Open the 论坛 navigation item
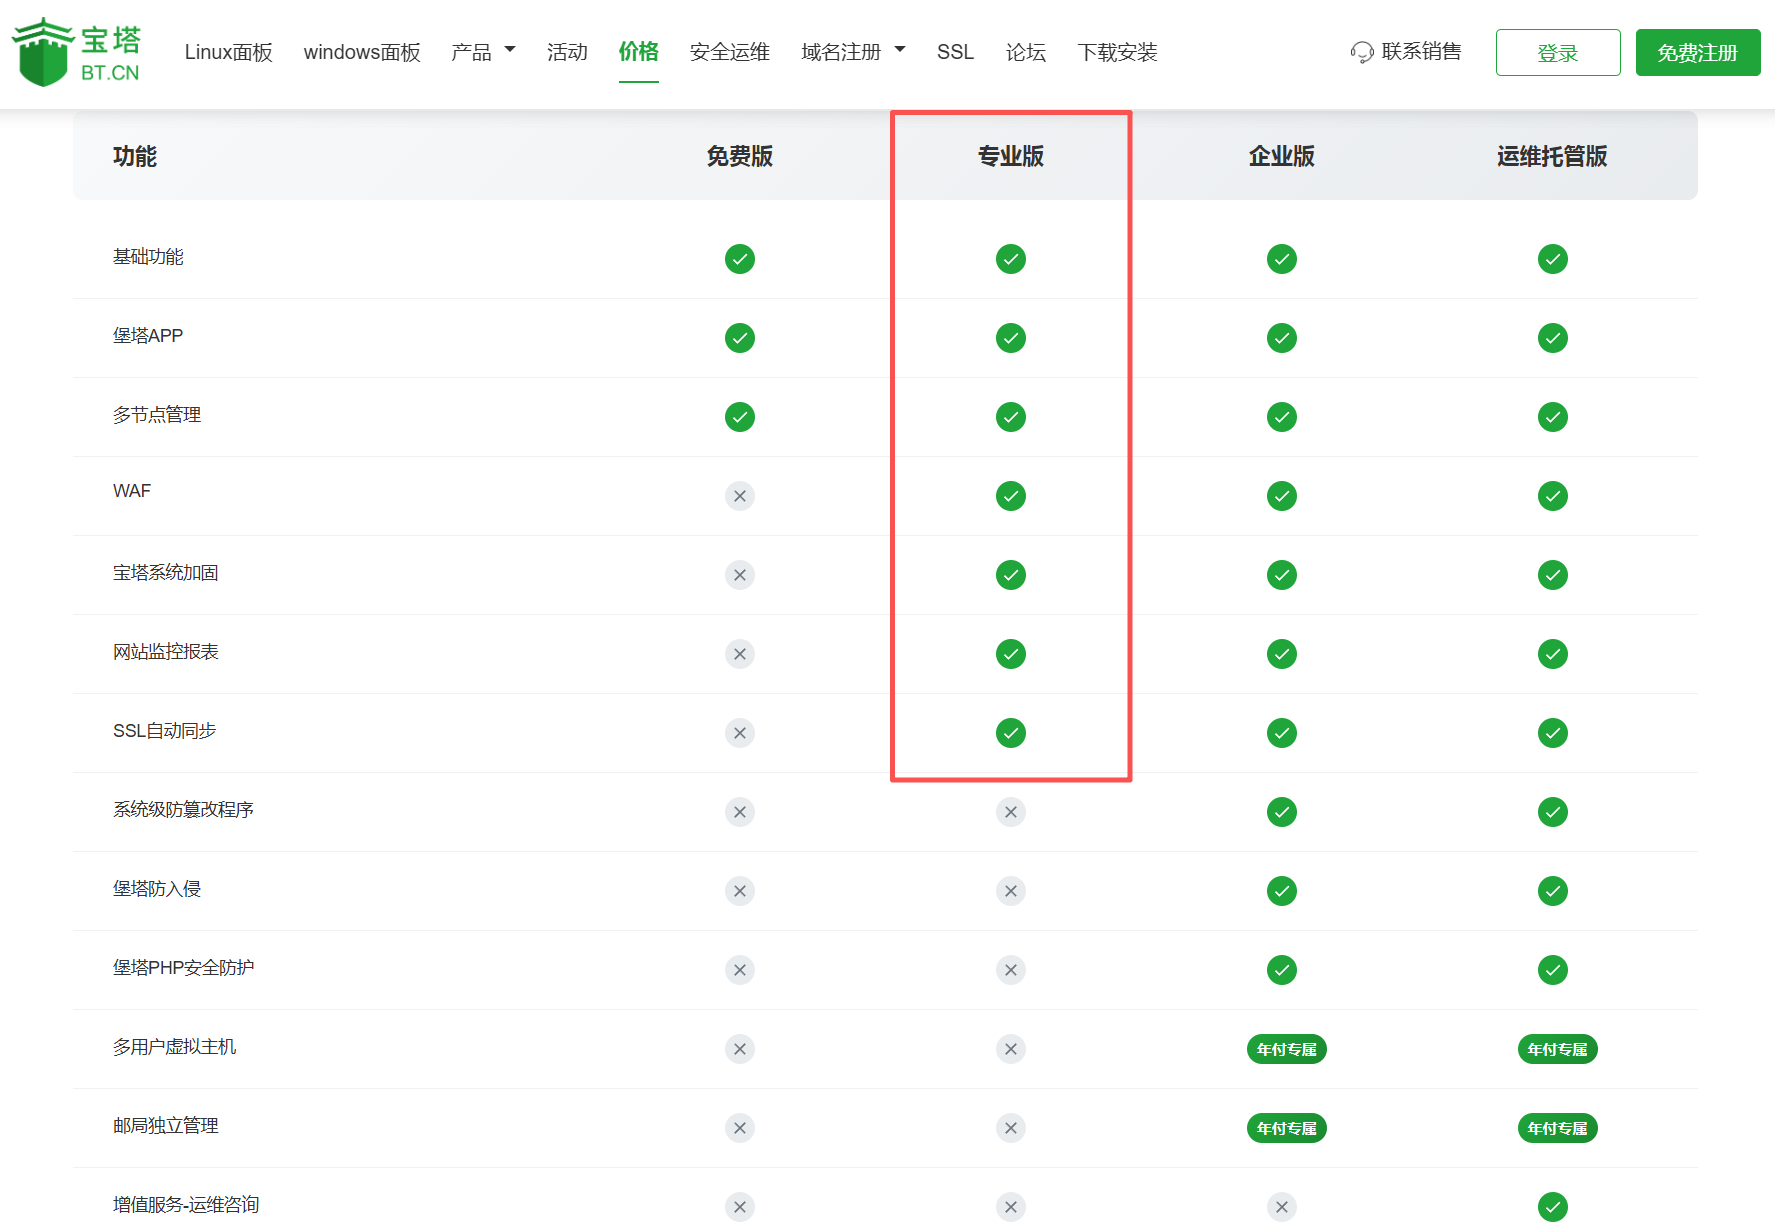 point(1025,52)
